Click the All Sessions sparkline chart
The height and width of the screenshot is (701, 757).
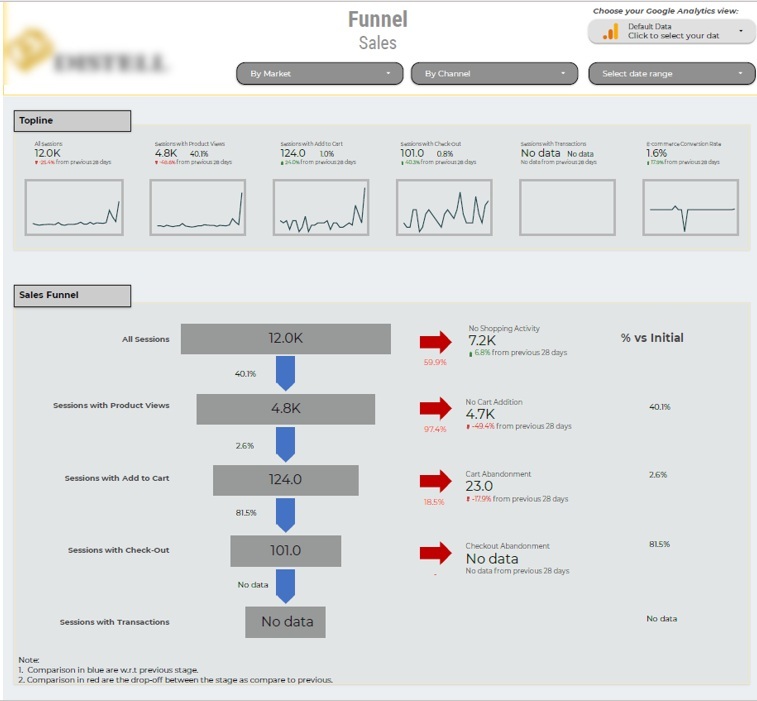pyautogui.click(x=74, y=208)
